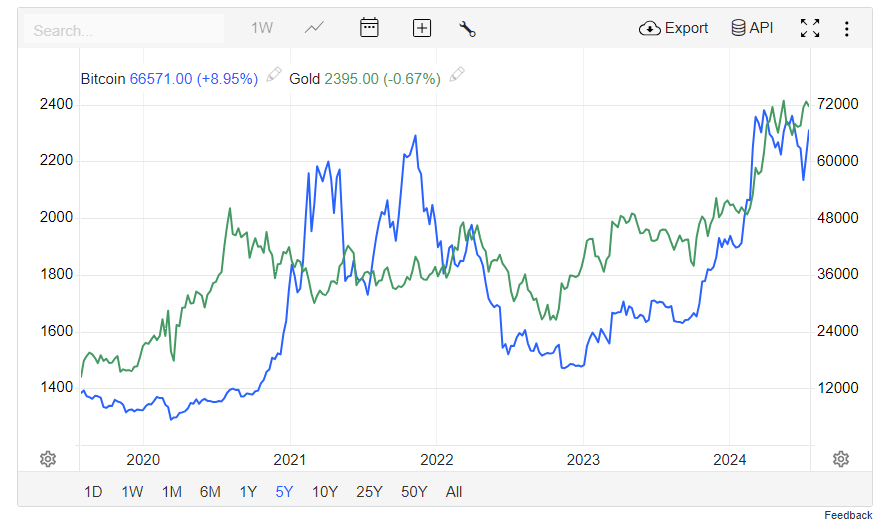Click the 2200 left axis label
This screenshot has height=528, width=882.
[x=56, y=160]
